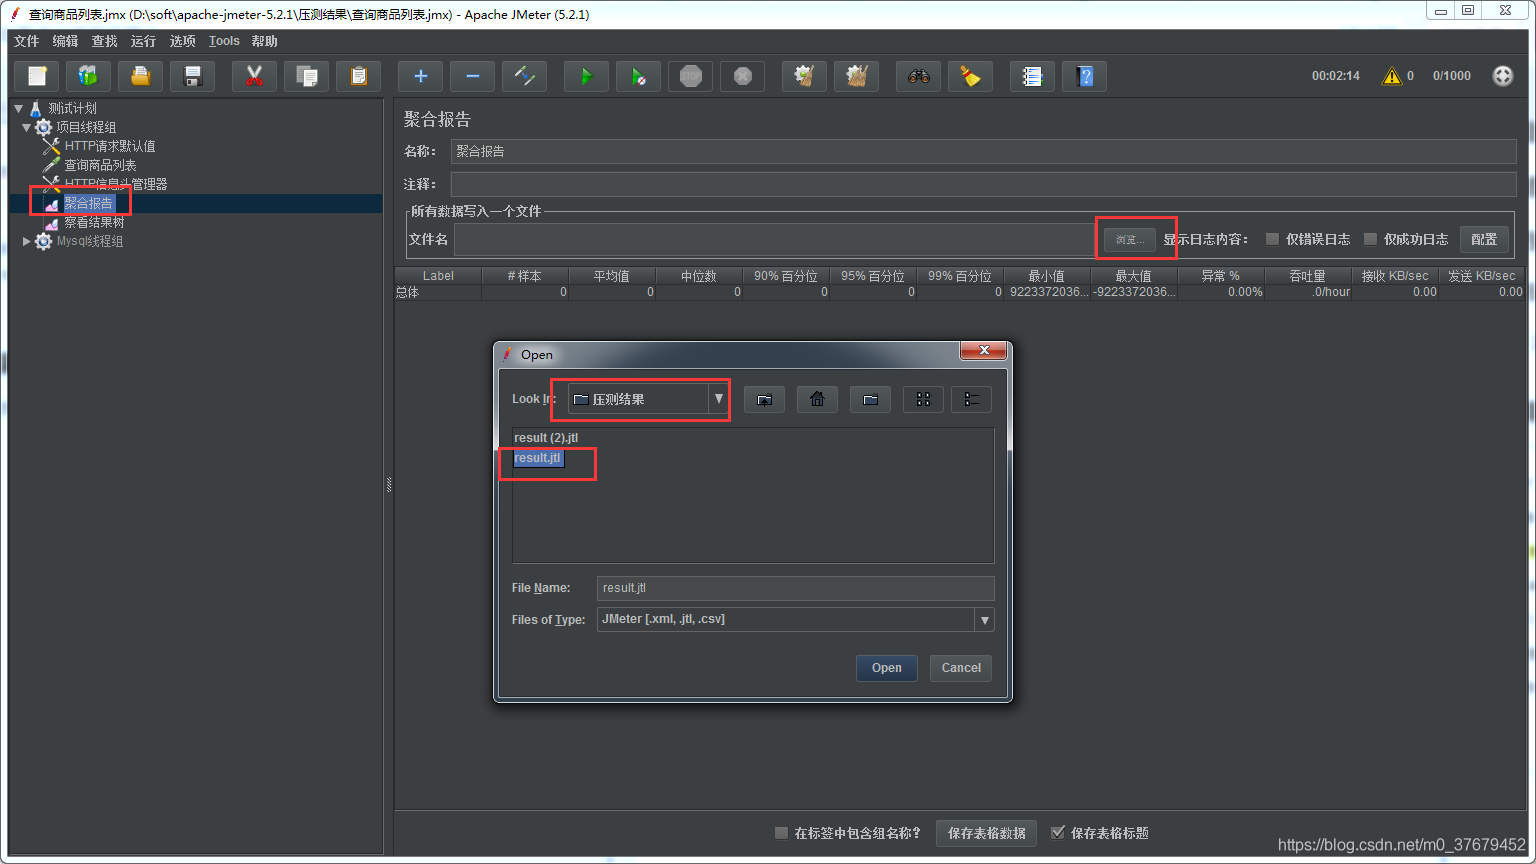This screenshot has width=1536, height=864.
Task: Click the Open button in the dialog
Action: pos(886,668)
